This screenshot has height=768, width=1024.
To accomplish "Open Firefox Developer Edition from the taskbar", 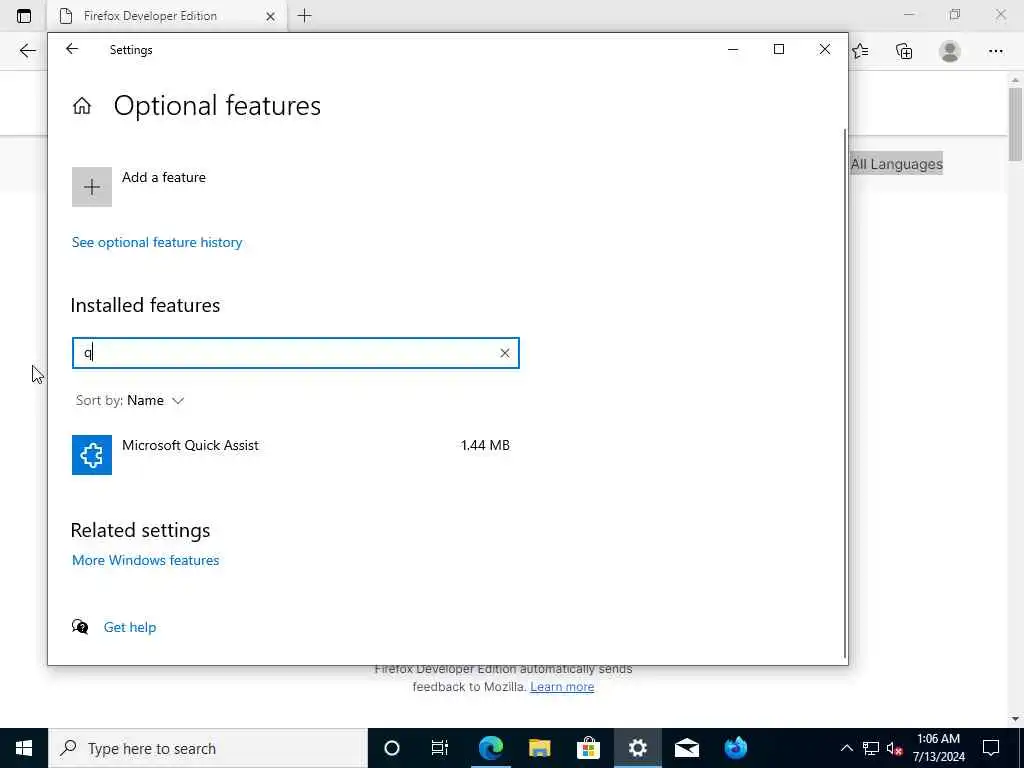I will [x=735, y=748].
